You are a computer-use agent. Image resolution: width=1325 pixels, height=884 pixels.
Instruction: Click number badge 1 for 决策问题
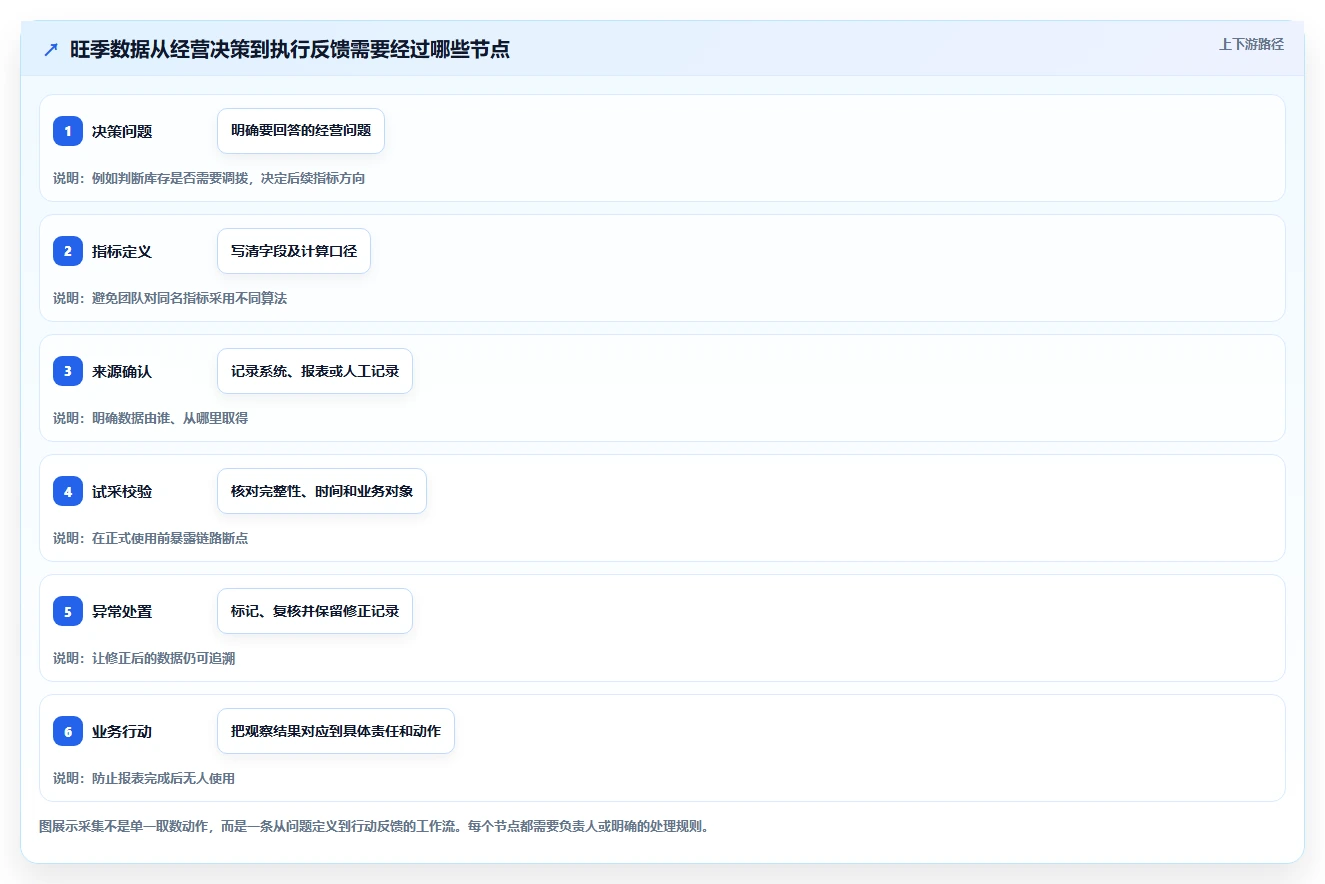[68, 131]
